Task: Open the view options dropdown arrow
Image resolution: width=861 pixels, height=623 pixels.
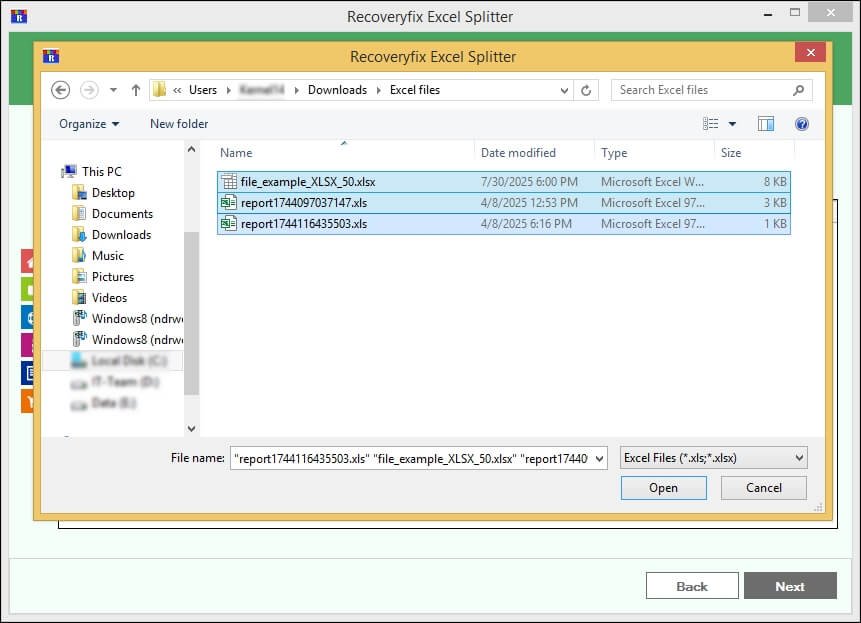Action: coord(732,124)
